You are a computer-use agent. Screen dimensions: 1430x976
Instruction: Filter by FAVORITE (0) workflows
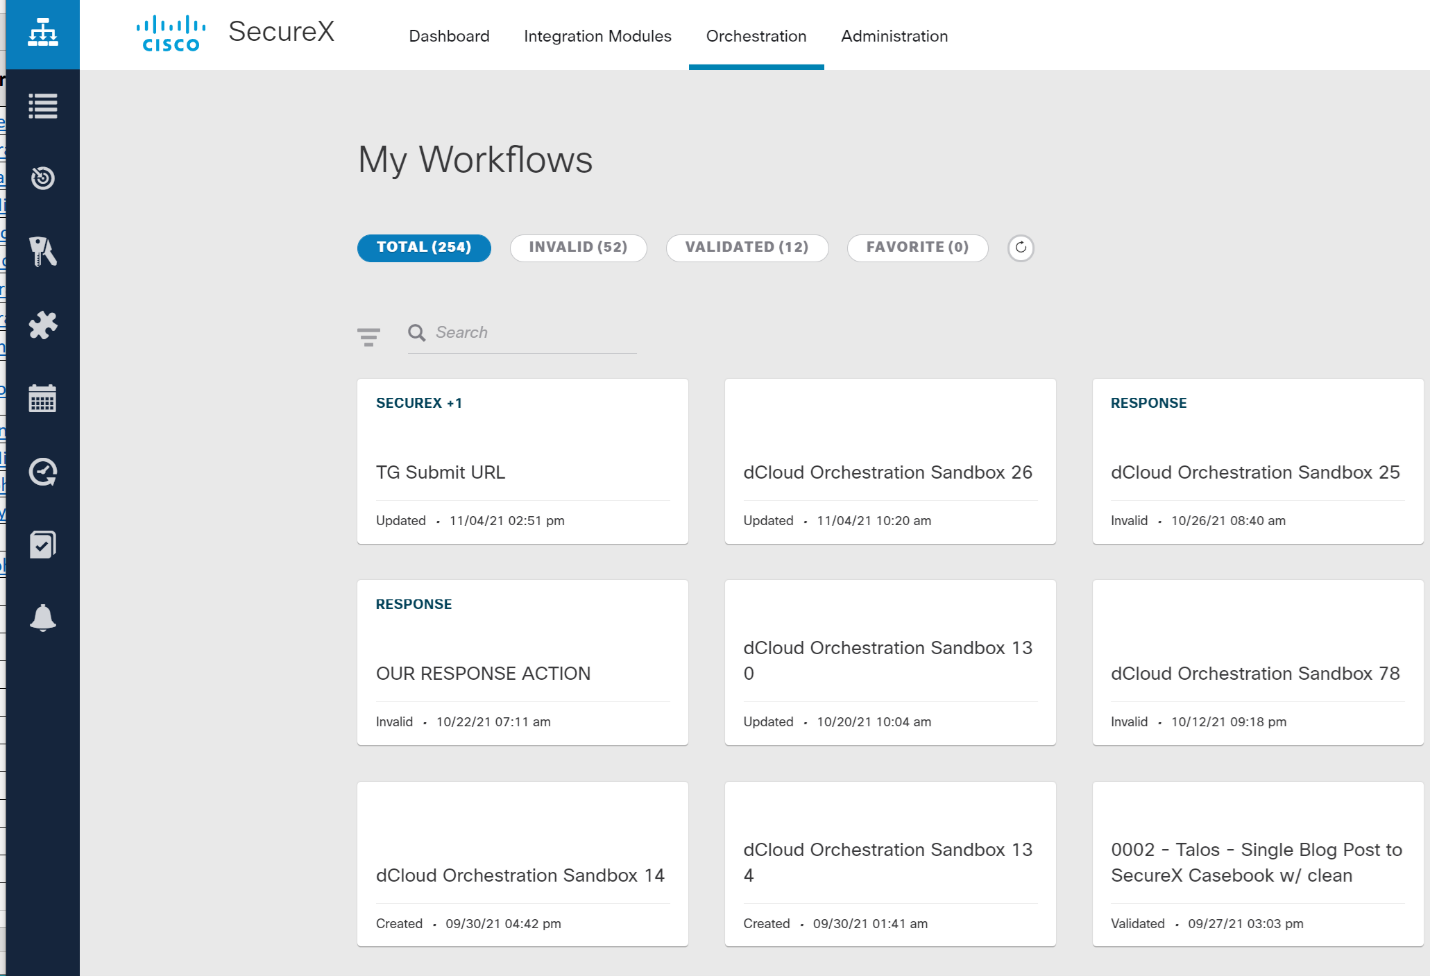917,248
